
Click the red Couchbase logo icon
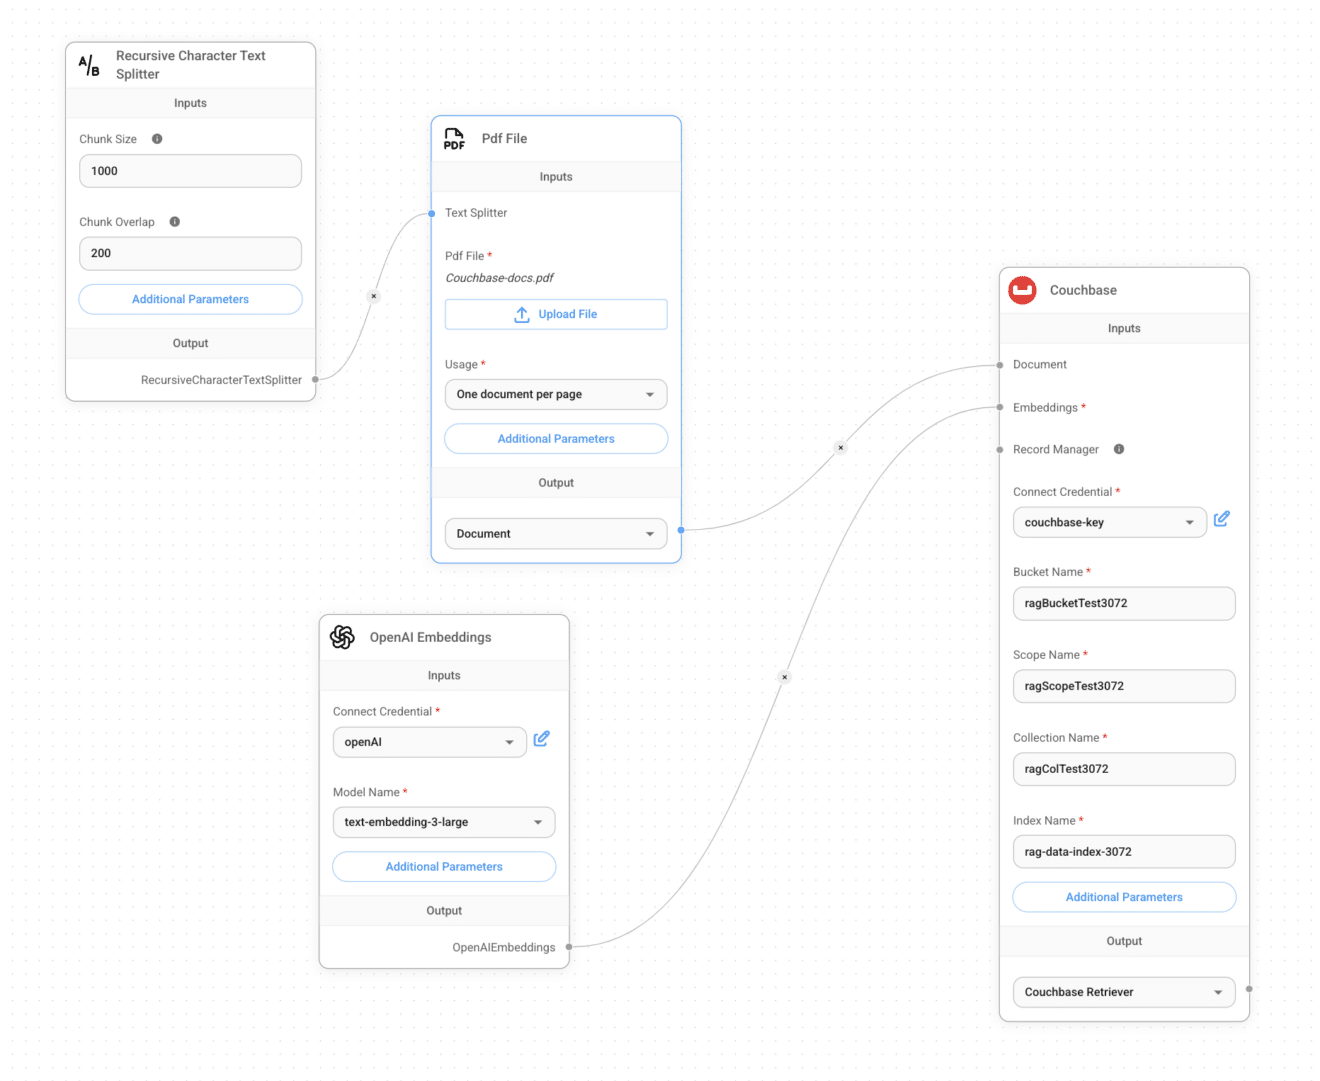(1022, 290)
